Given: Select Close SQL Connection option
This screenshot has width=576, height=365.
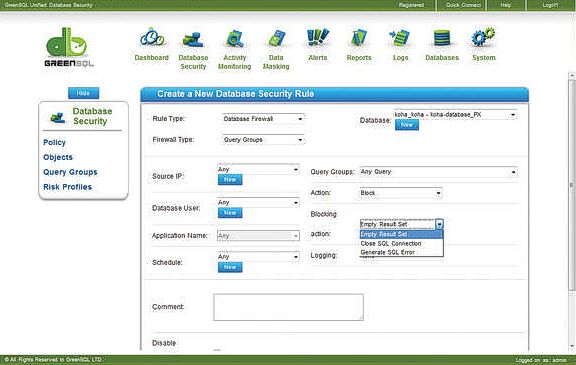Looking at the screenshot, I should [x=401, y=243].
